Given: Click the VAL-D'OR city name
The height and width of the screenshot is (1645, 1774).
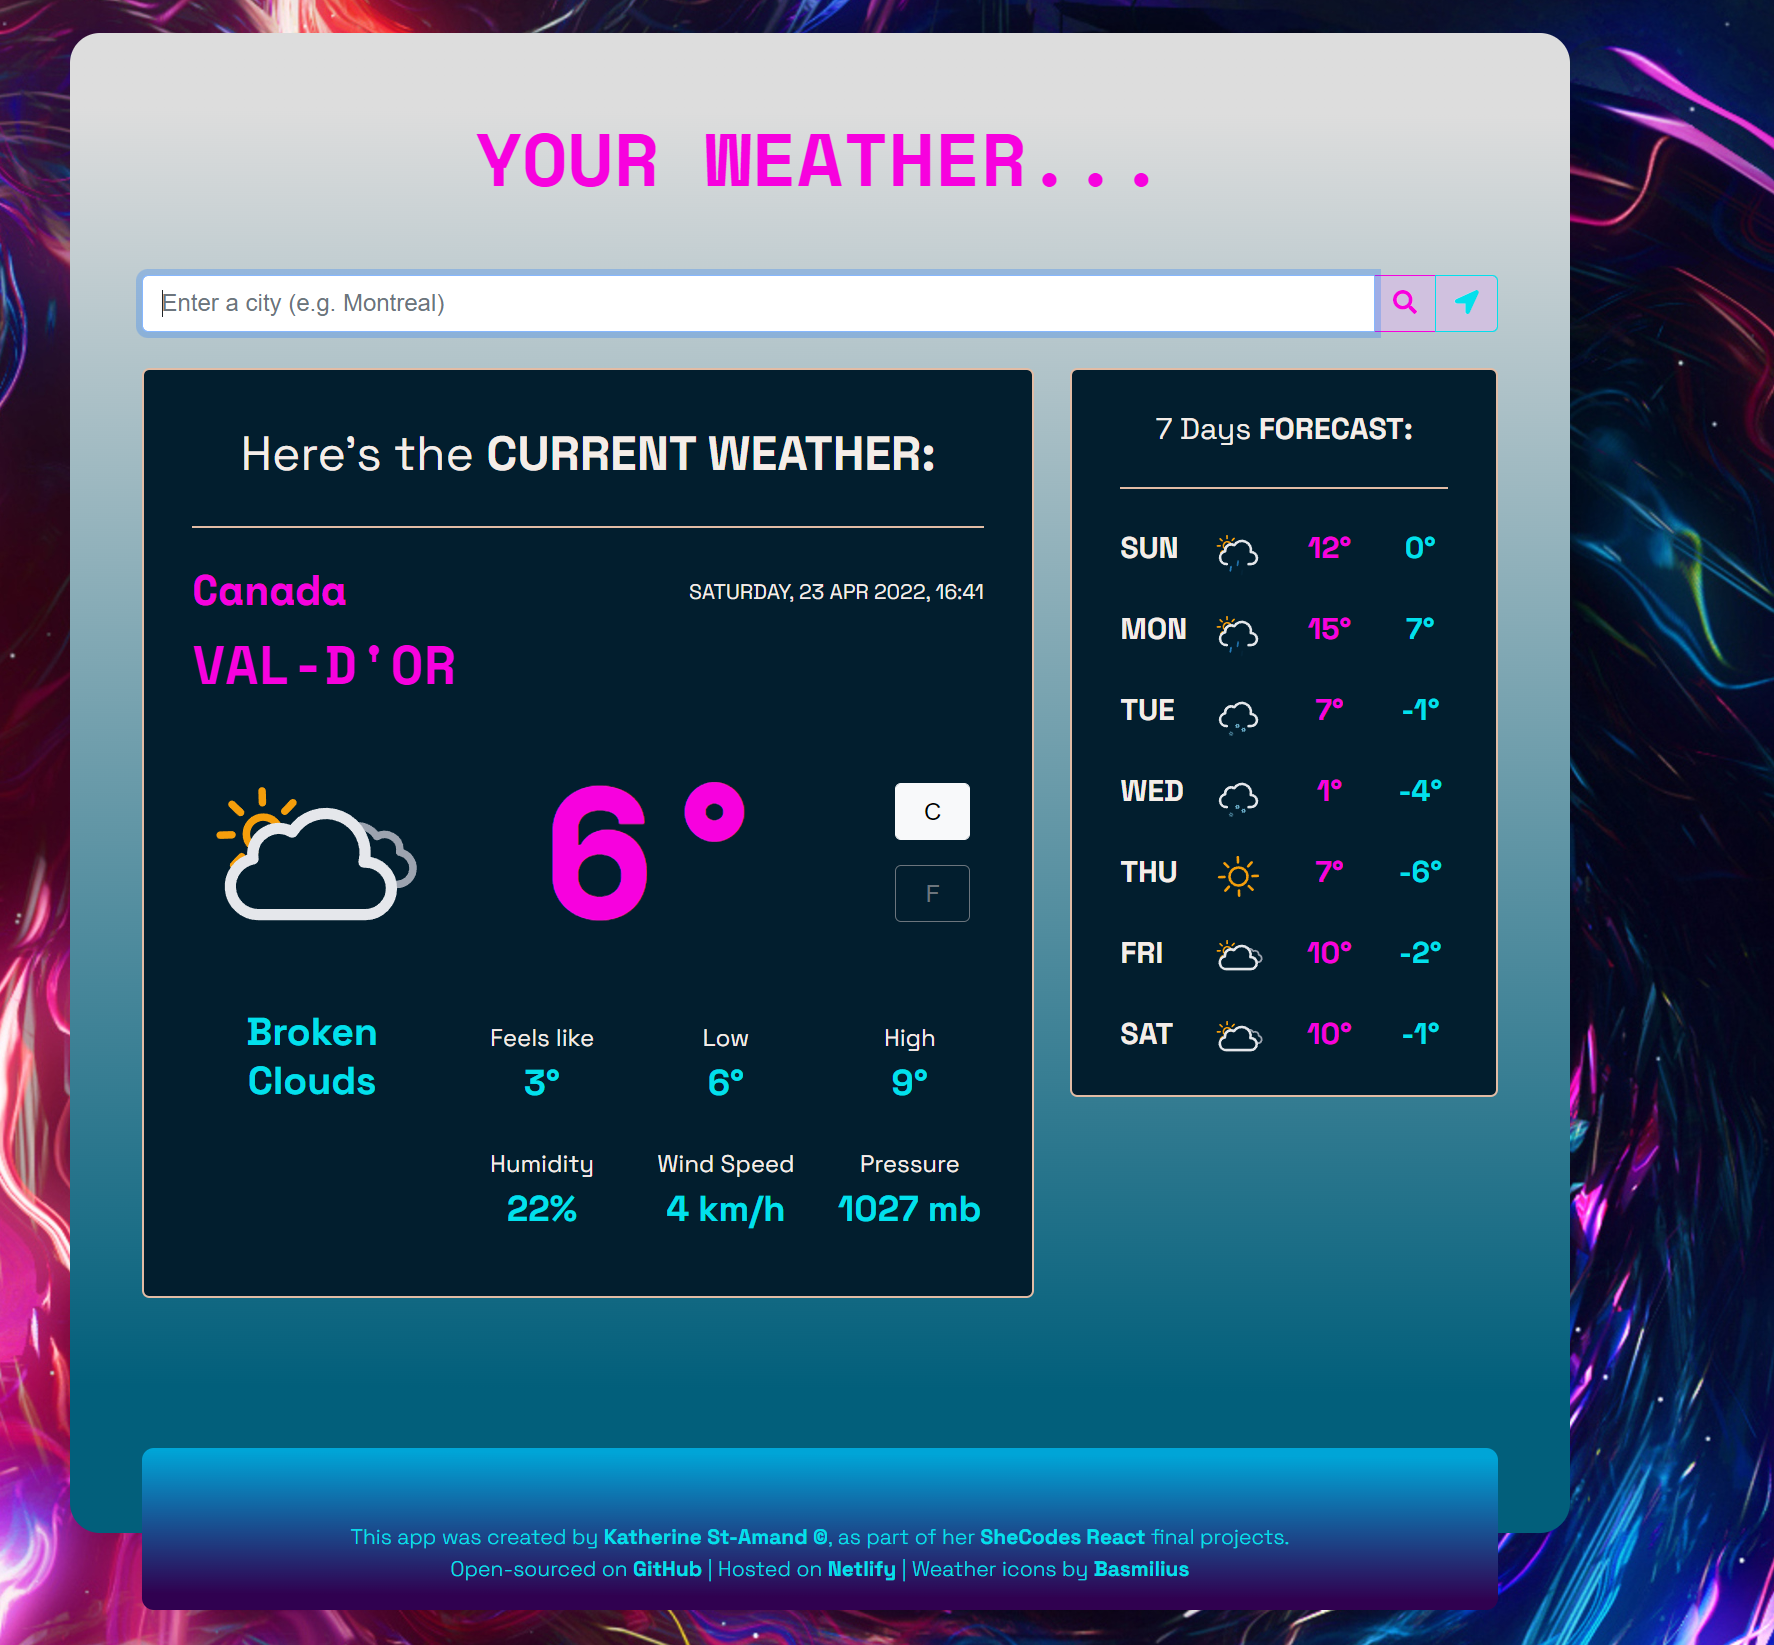Looking at the screenshot, I should click(324, 666).
